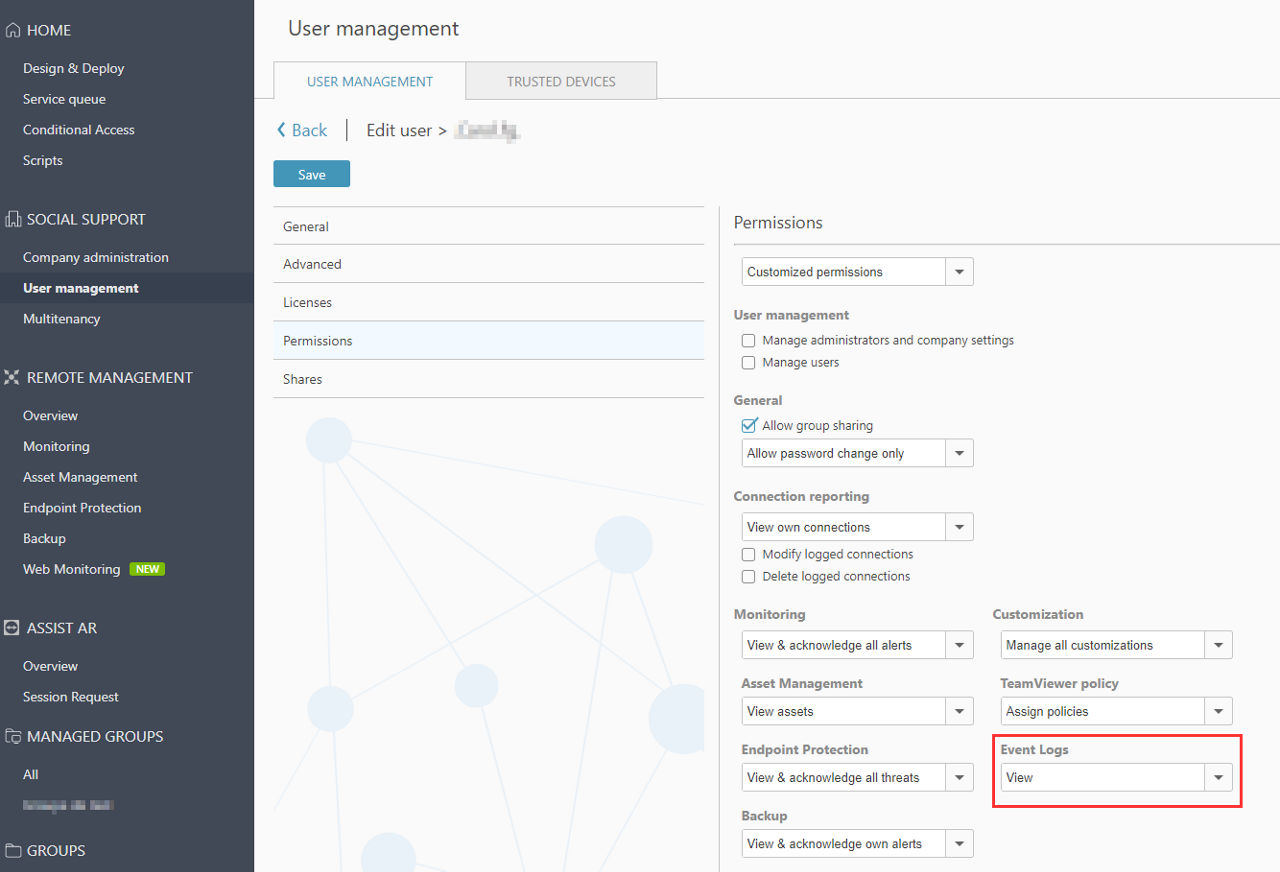Tick Delete logged connections checkbox

click(x=748, y=577)
